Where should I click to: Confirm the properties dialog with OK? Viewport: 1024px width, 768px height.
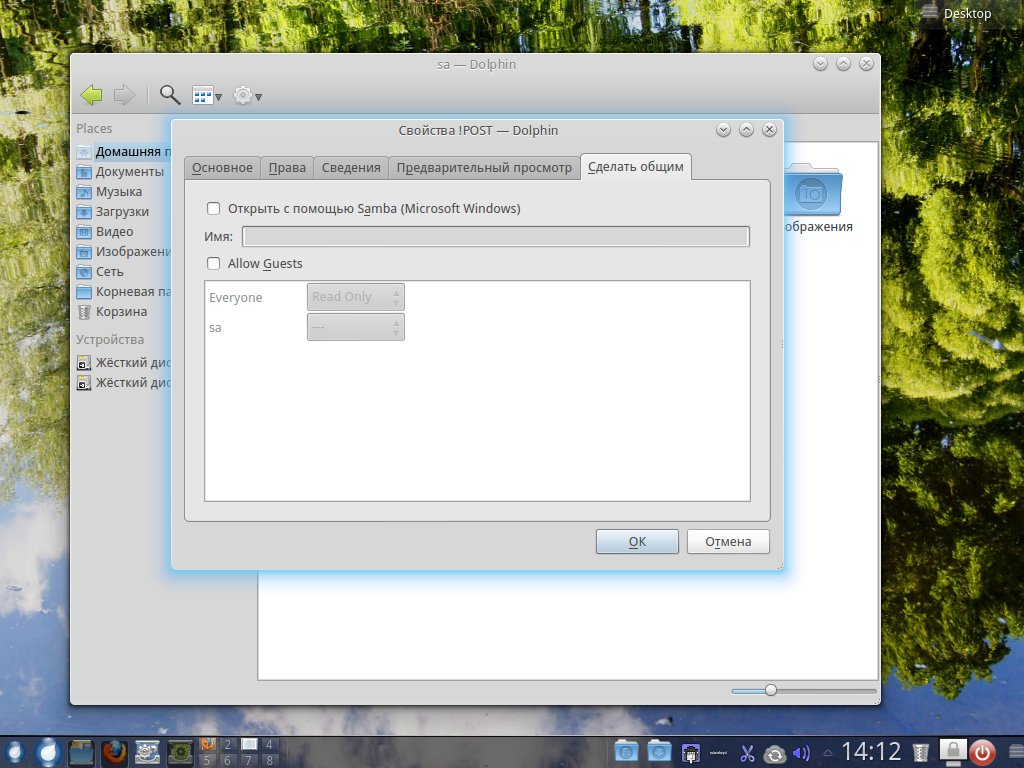[x=637, y=541]
